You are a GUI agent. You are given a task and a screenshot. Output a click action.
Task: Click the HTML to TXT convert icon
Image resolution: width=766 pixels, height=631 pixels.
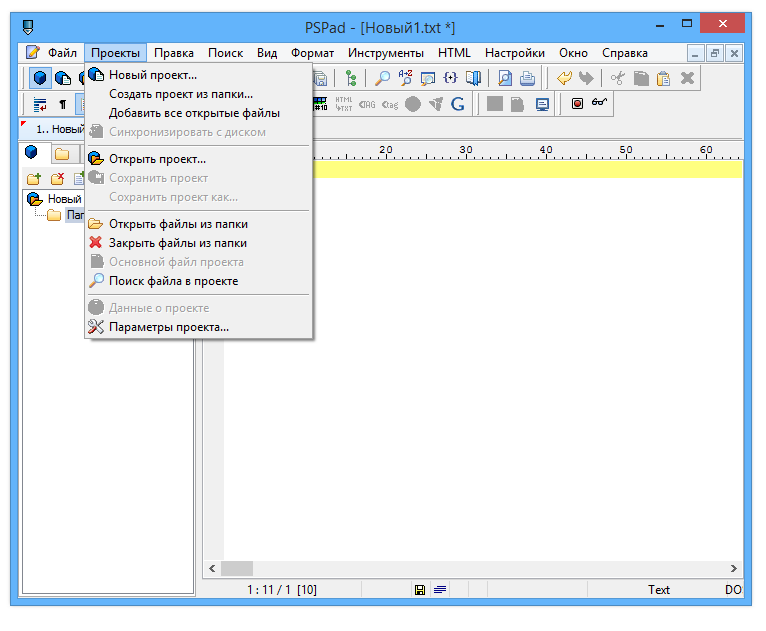pos(343,104)
